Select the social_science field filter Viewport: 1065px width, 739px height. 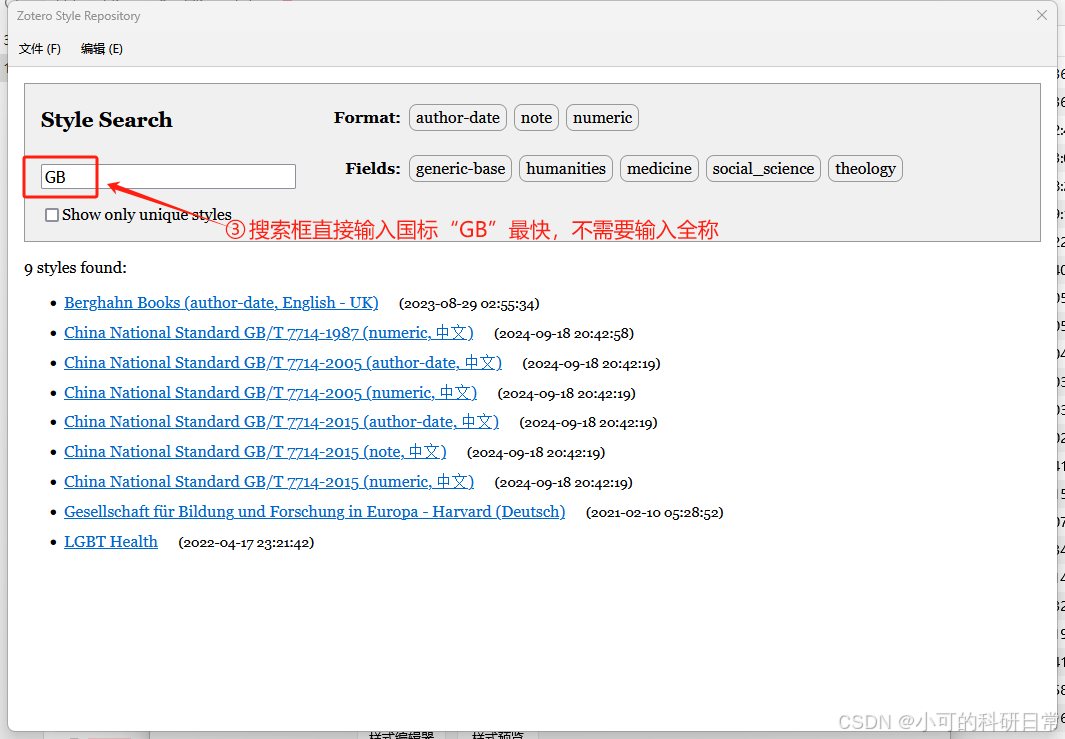tap(763, 168)
